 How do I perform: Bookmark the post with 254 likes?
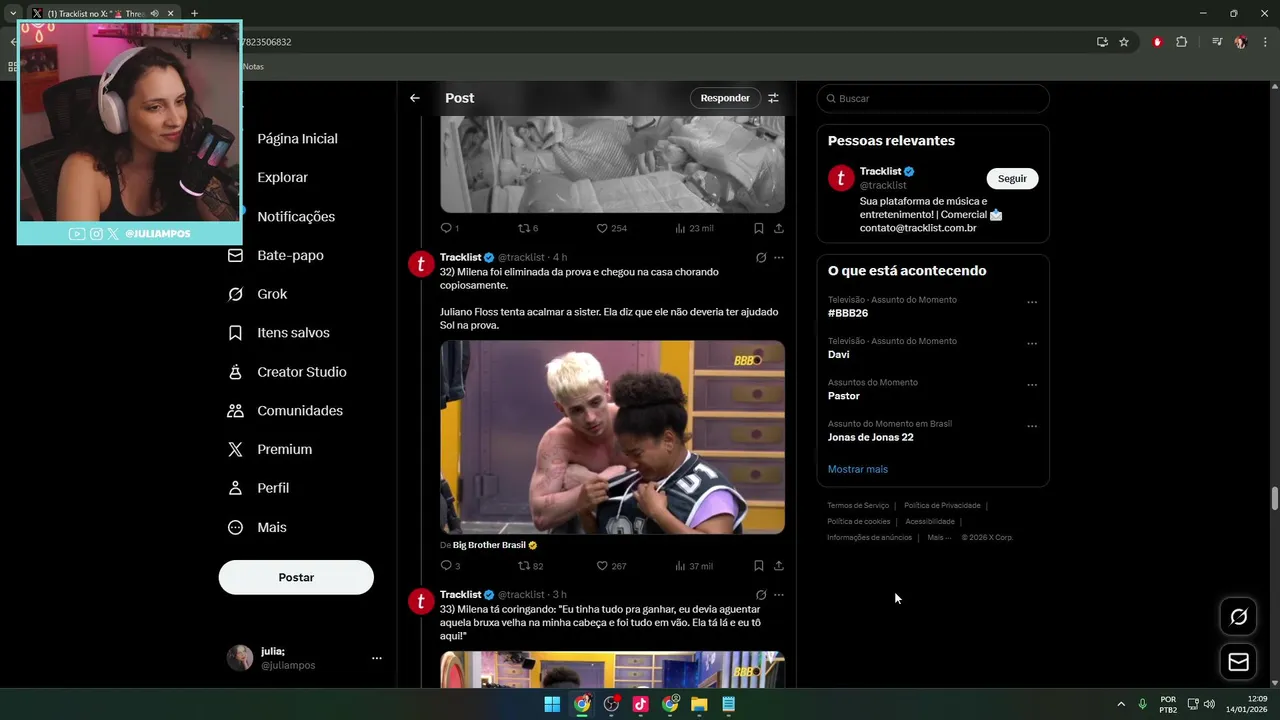pyautogui.click(x=759, y=228)
